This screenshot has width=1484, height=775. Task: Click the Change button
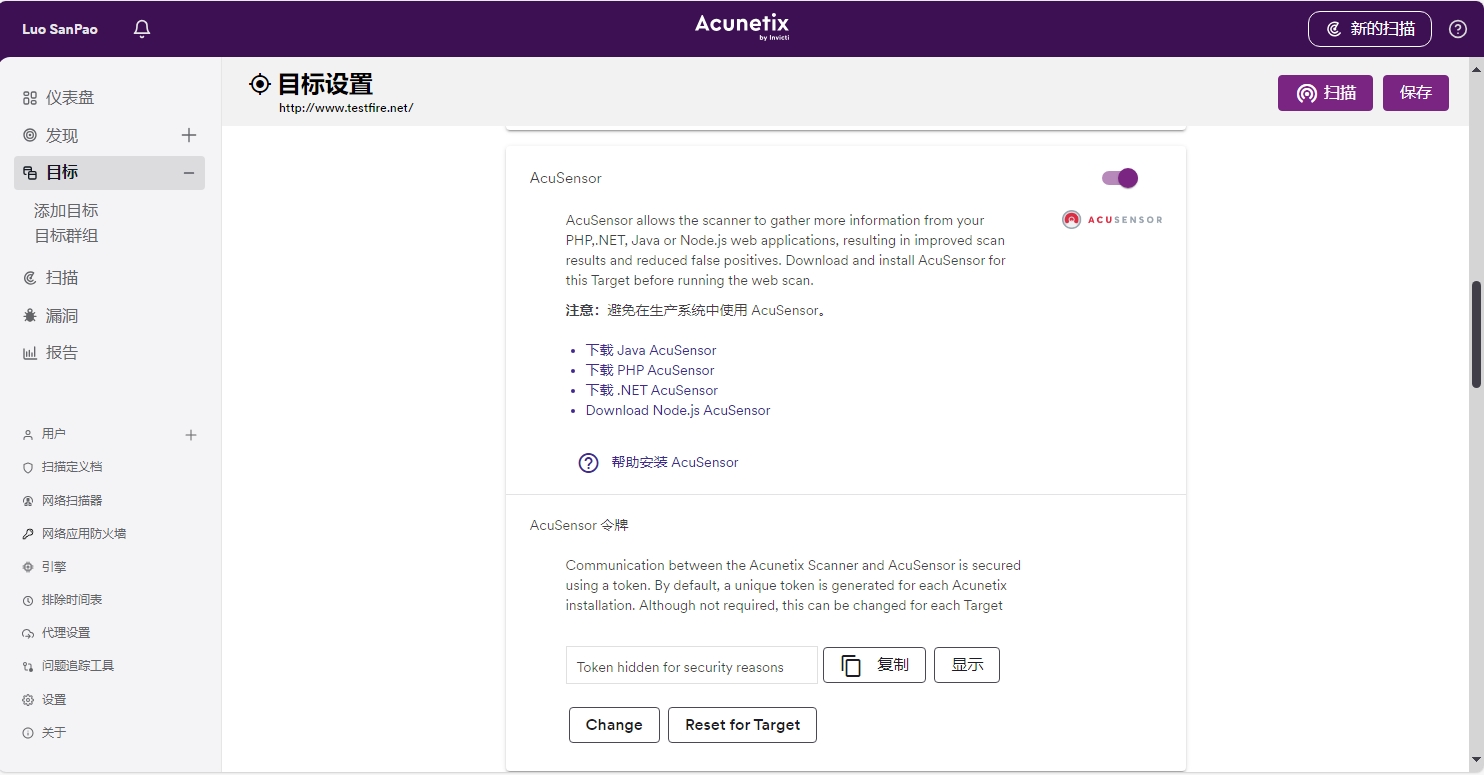click(x=614, y=725)
